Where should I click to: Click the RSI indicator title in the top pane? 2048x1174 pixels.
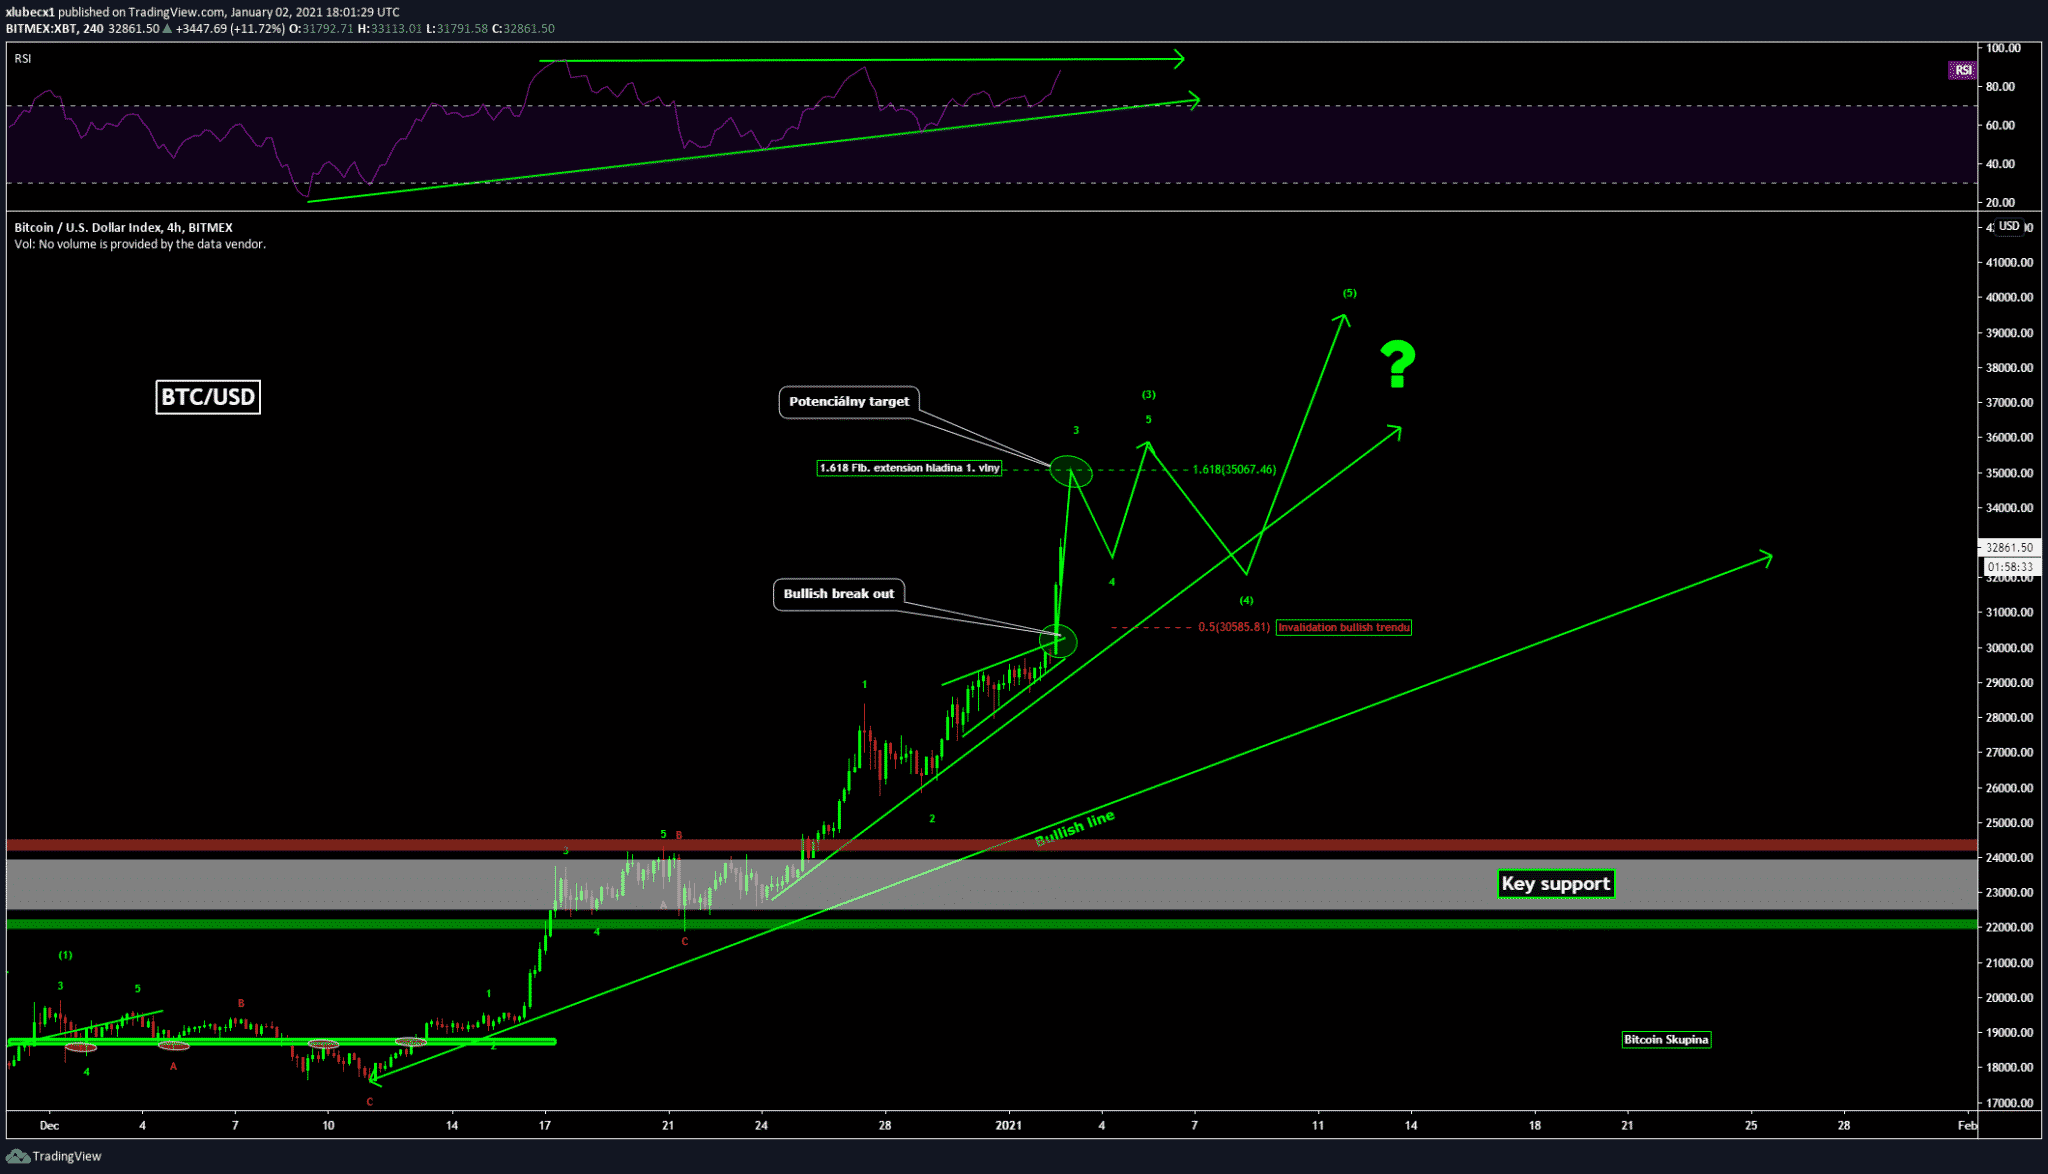pyautogui.click(x=23, y=59)
